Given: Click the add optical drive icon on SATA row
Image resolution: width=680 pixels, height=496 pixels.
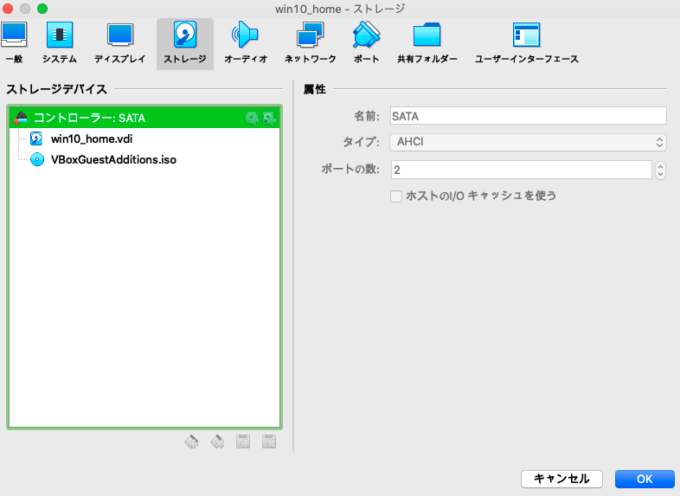Looking at the screenshot, I should (252, 118).
